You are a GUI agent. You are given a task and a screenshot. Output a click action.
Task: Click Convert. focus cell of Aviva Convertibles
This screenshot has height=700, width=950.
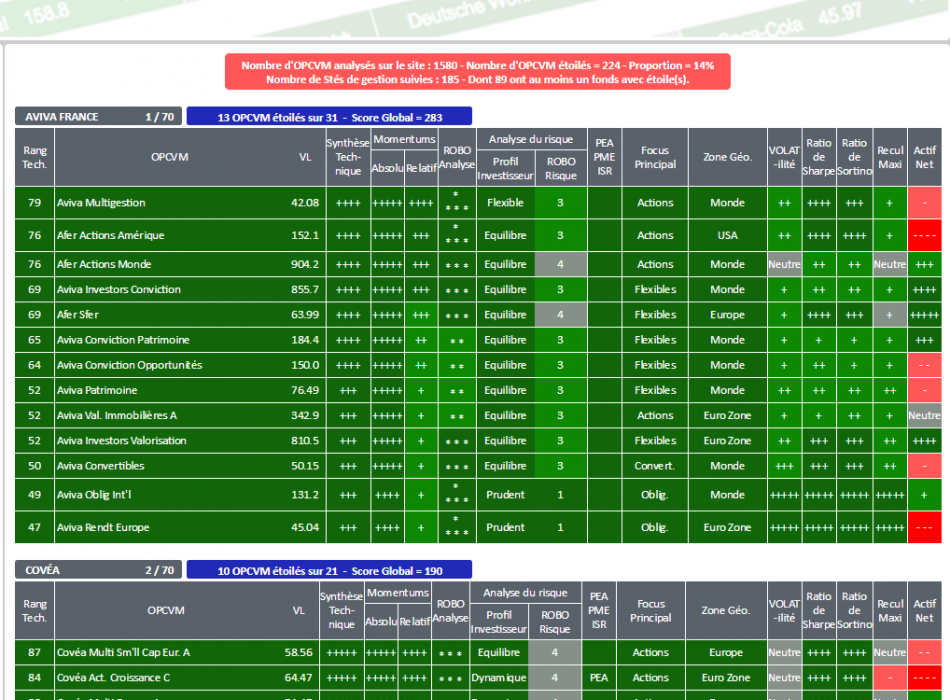[x=655, y=466]
